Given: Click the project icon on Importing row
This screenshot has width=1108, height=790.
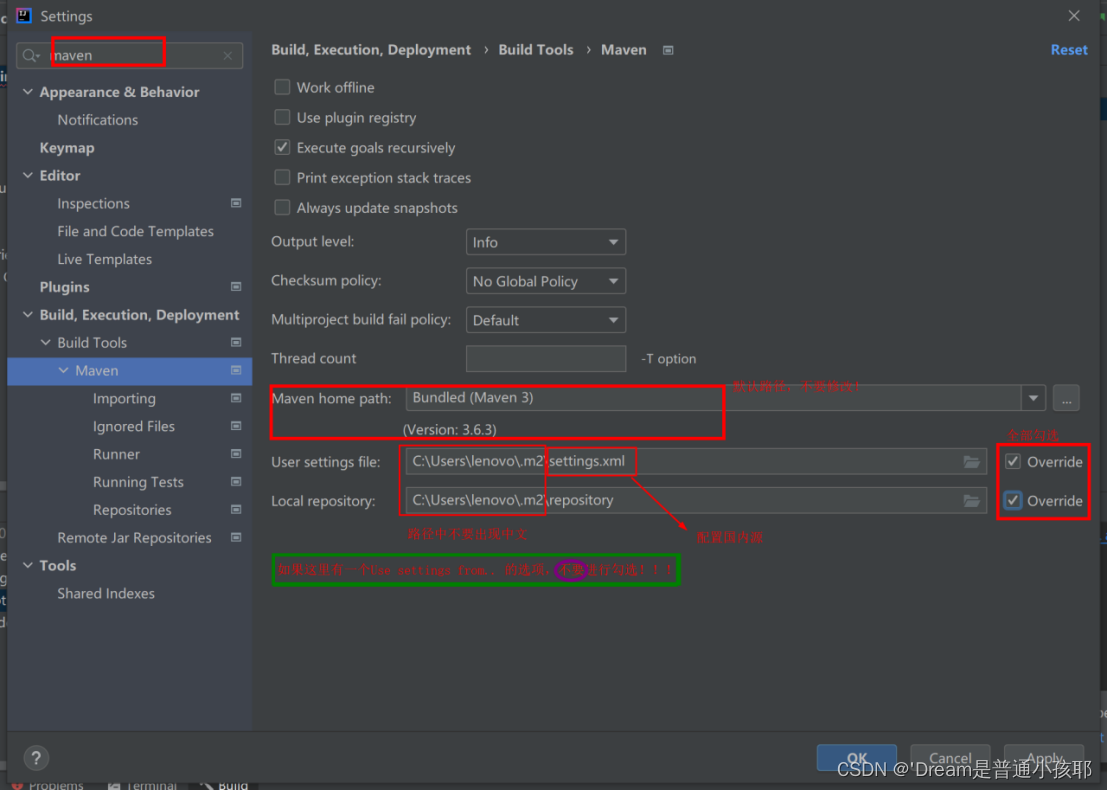Looking at the screenshot, I should (x=236, y=398).
